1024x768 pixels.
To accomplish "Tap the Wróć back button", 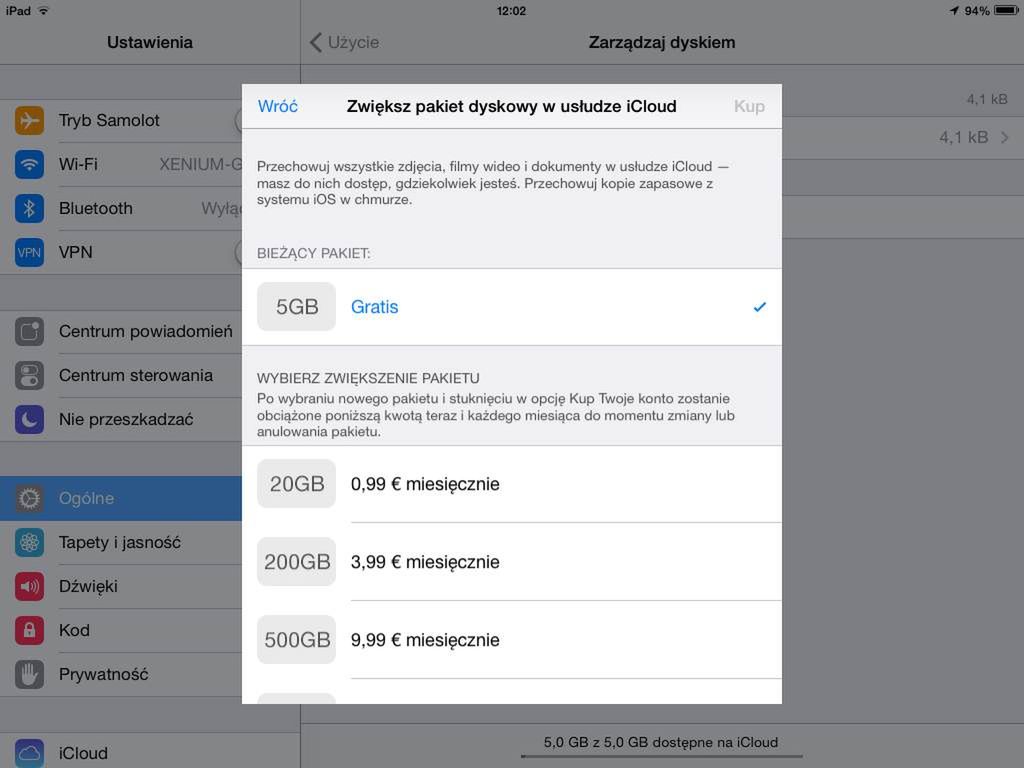I will [x=278, y=106].
